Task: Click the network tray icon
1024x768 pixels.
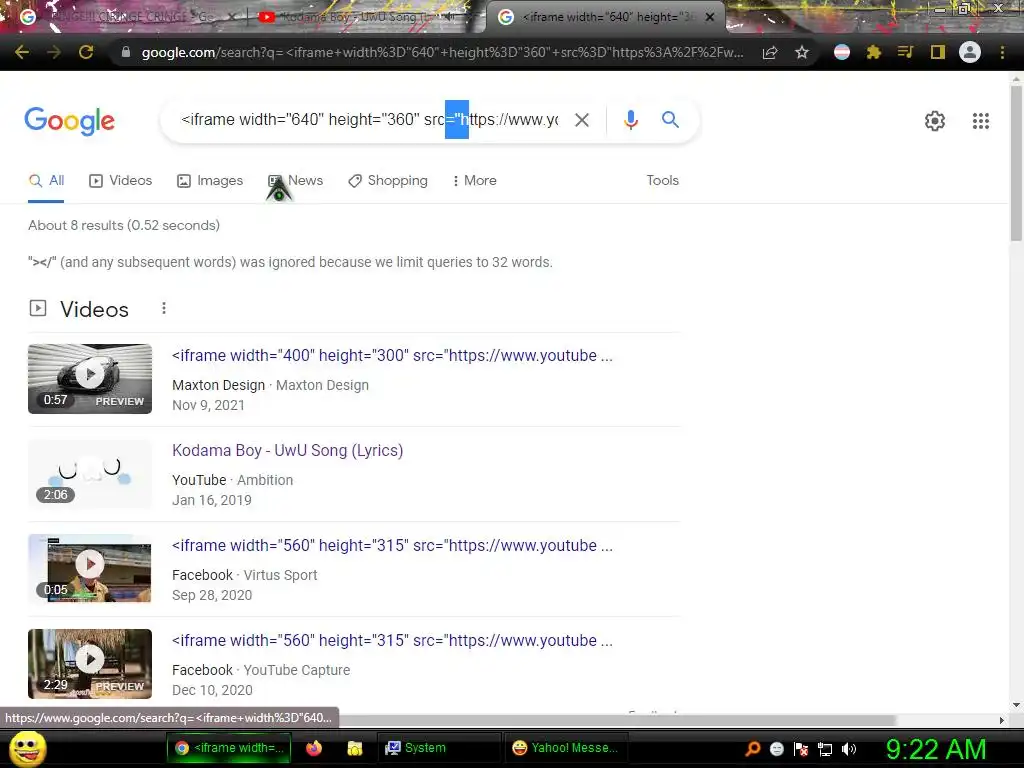Action: pyautogui.click(x=825, y=749)
